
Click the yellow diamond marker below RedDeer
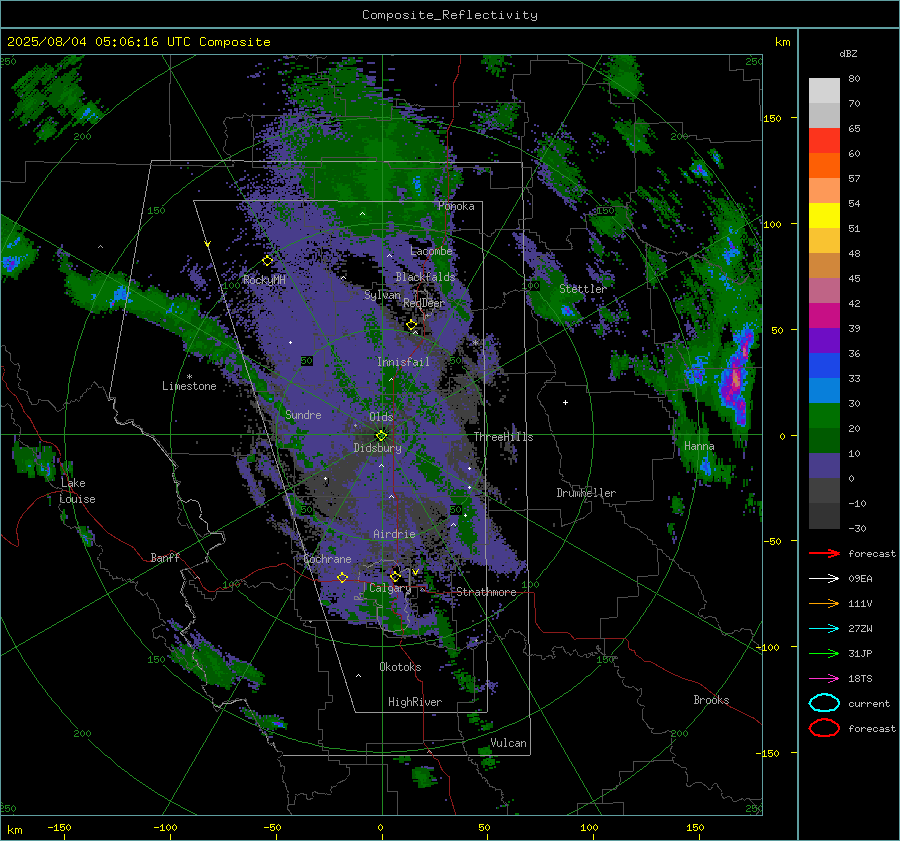coord(411,325)
